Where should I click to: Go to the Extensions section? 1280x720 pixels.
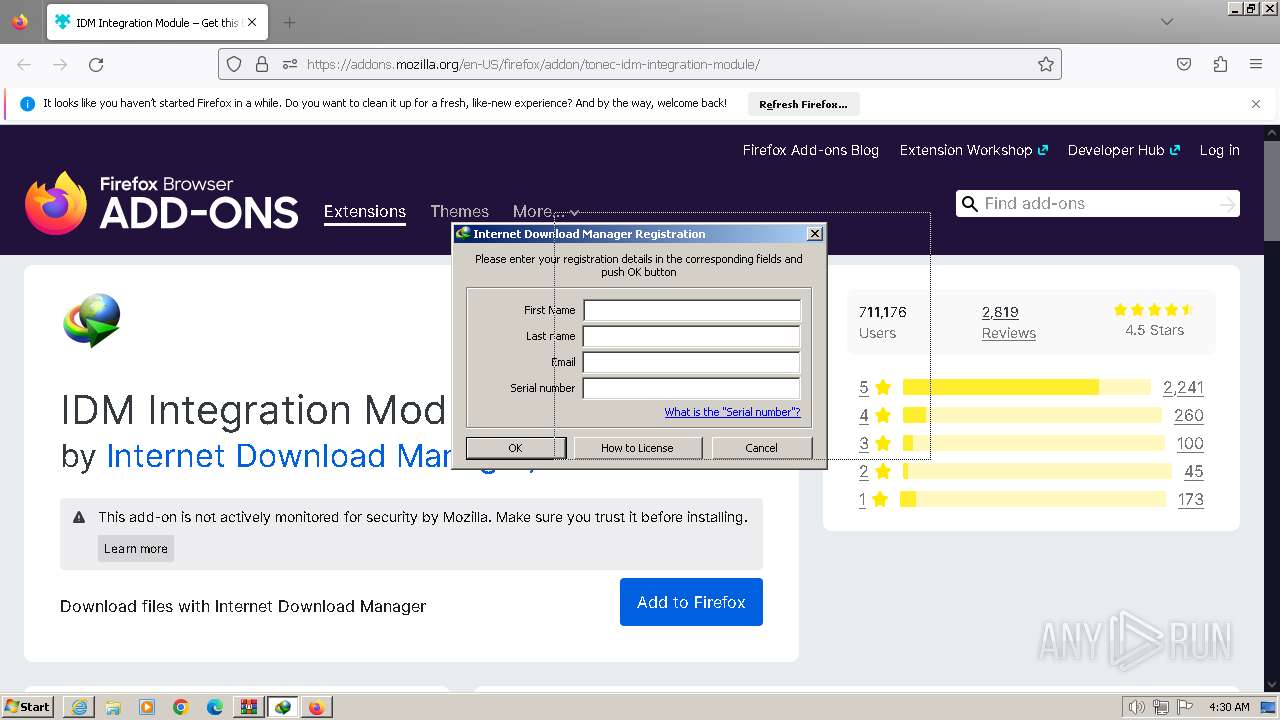pos(365,211)
